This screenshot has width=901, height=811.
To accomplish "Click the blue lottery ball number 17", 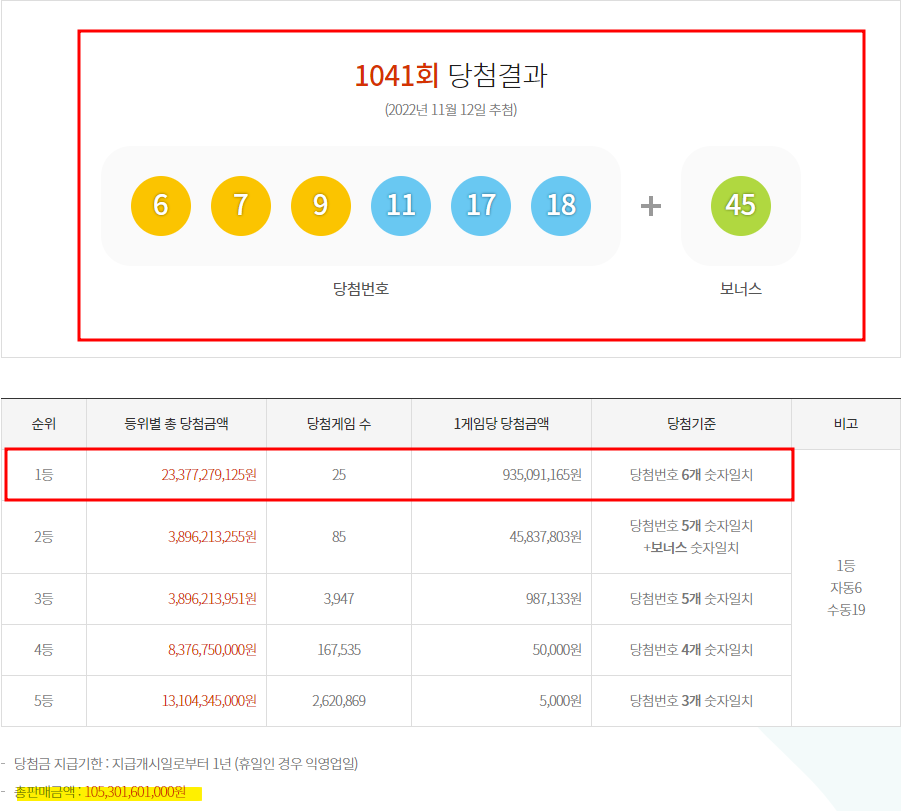I will tap(481, 206).
